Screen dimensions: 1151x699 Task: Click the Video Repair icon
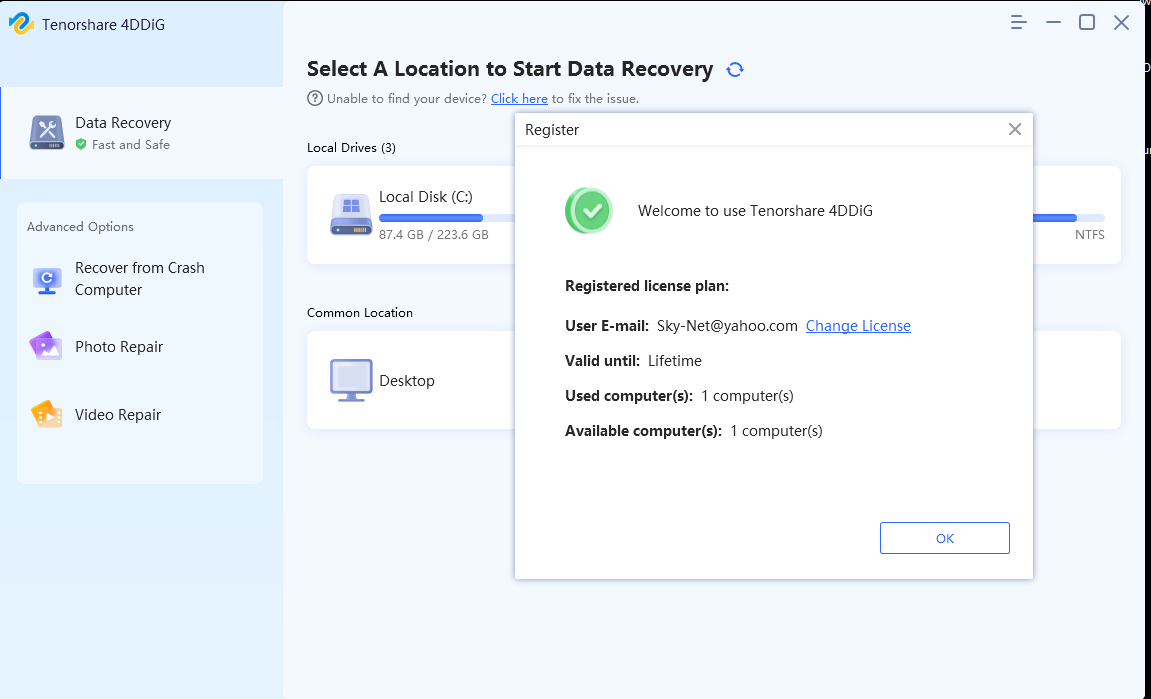[x=46, y=414]
